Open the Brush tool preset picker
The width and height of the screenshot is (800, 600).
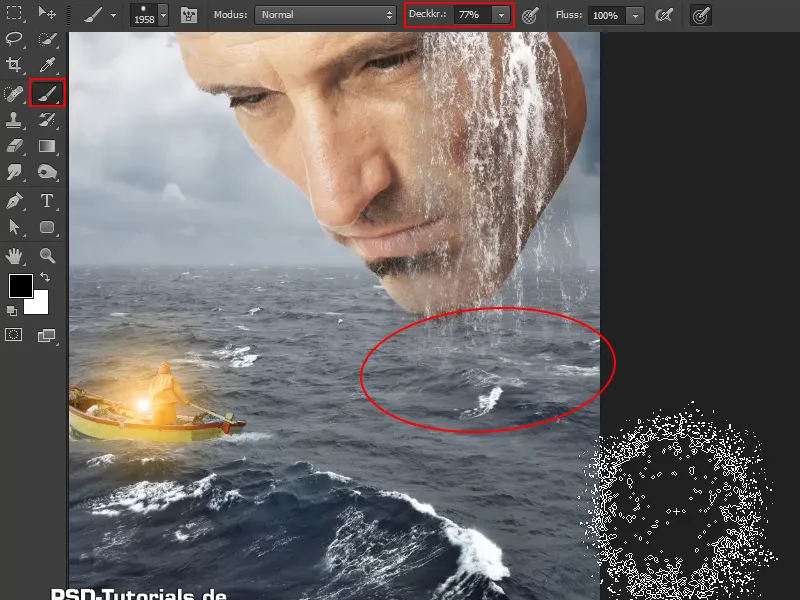[x=99, y=15]
